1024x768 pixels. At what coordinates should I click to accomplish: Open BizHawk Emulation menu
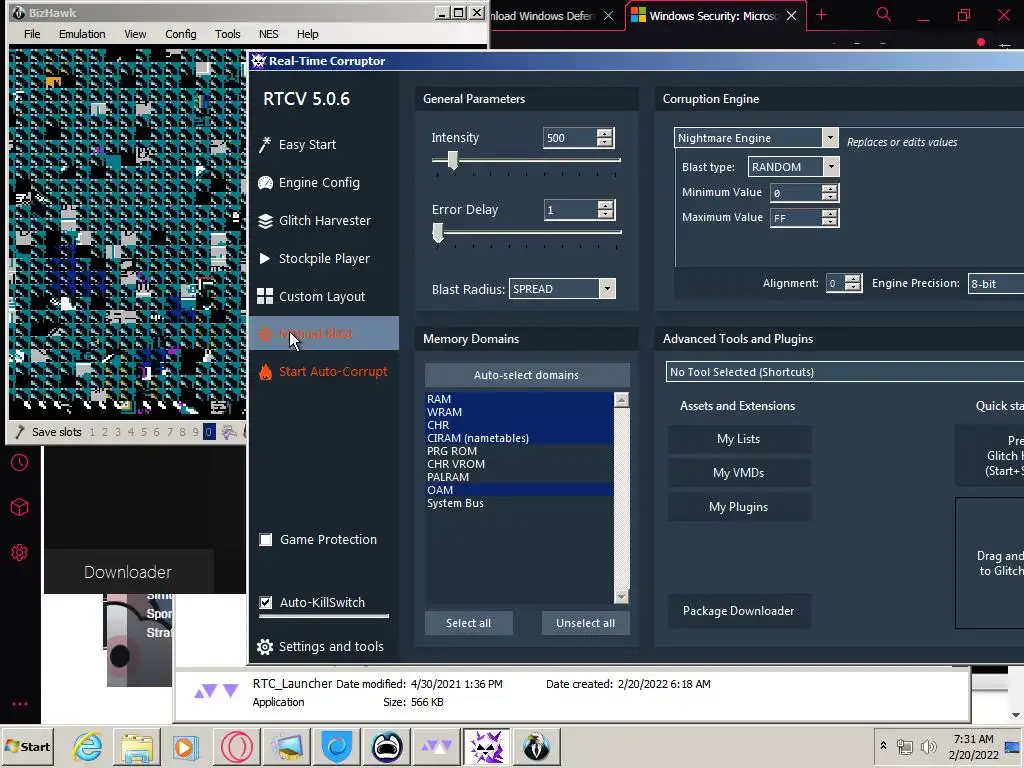[82, 34]
